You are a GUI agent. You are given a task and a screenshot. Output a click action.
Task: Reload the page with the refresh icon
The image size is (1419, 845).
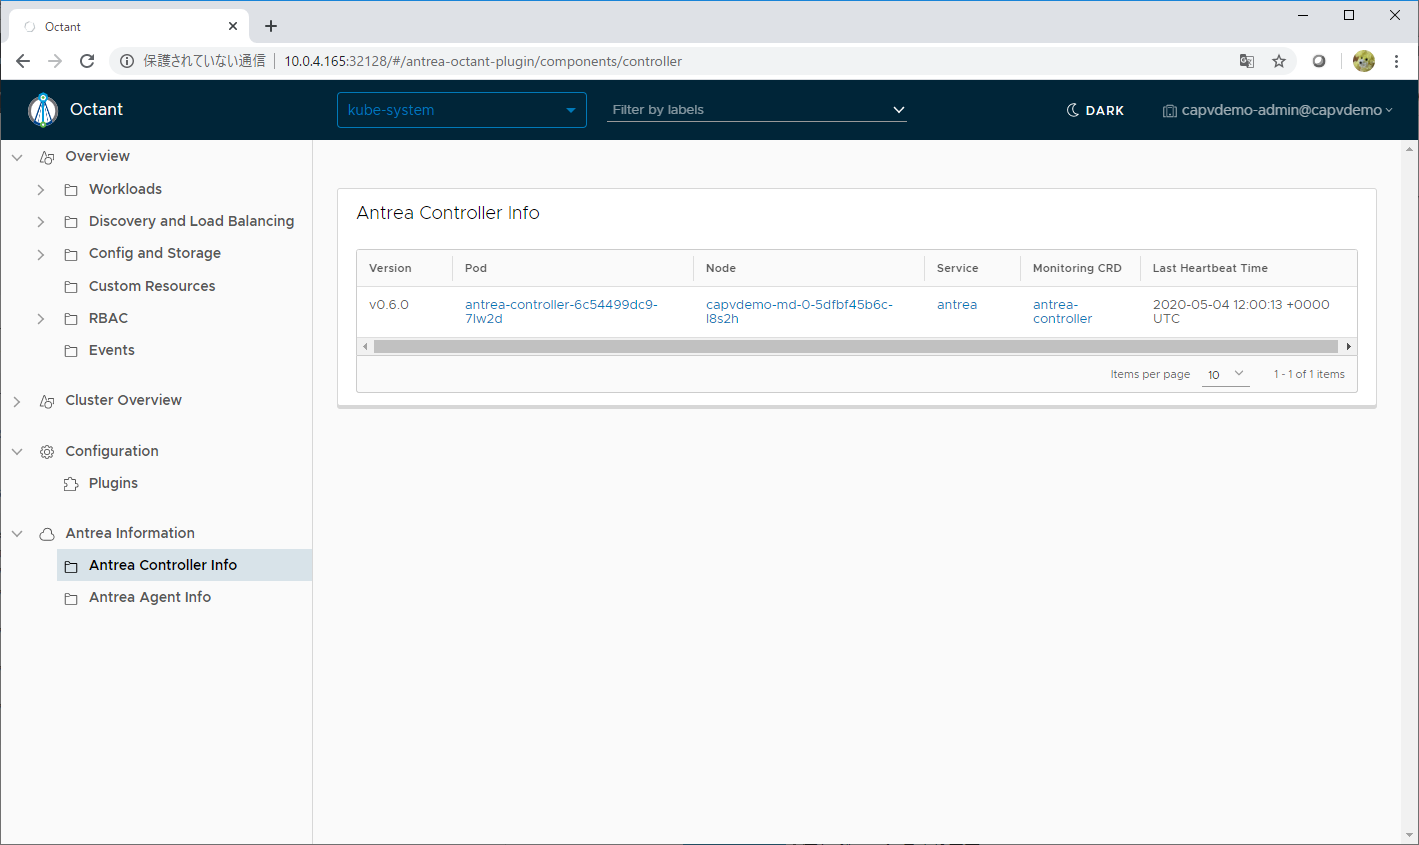(x=87, y=61)
